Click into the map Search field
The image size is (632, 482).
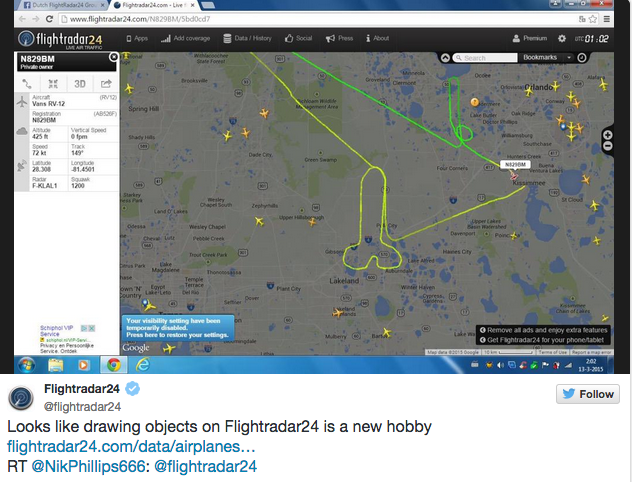(x=485, y=58)
